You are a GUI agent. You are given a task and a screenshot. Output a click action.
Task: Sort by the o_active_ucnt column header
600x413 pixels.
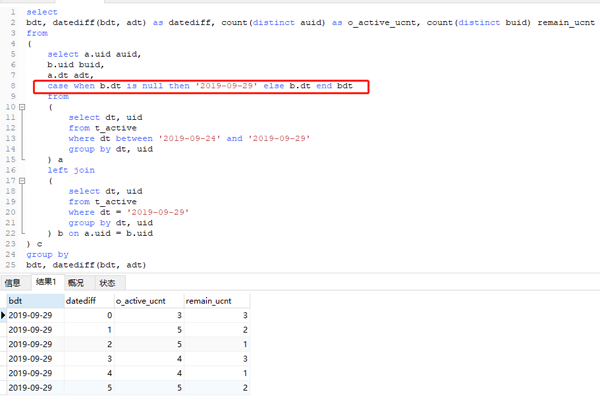[x=147, y=299]
